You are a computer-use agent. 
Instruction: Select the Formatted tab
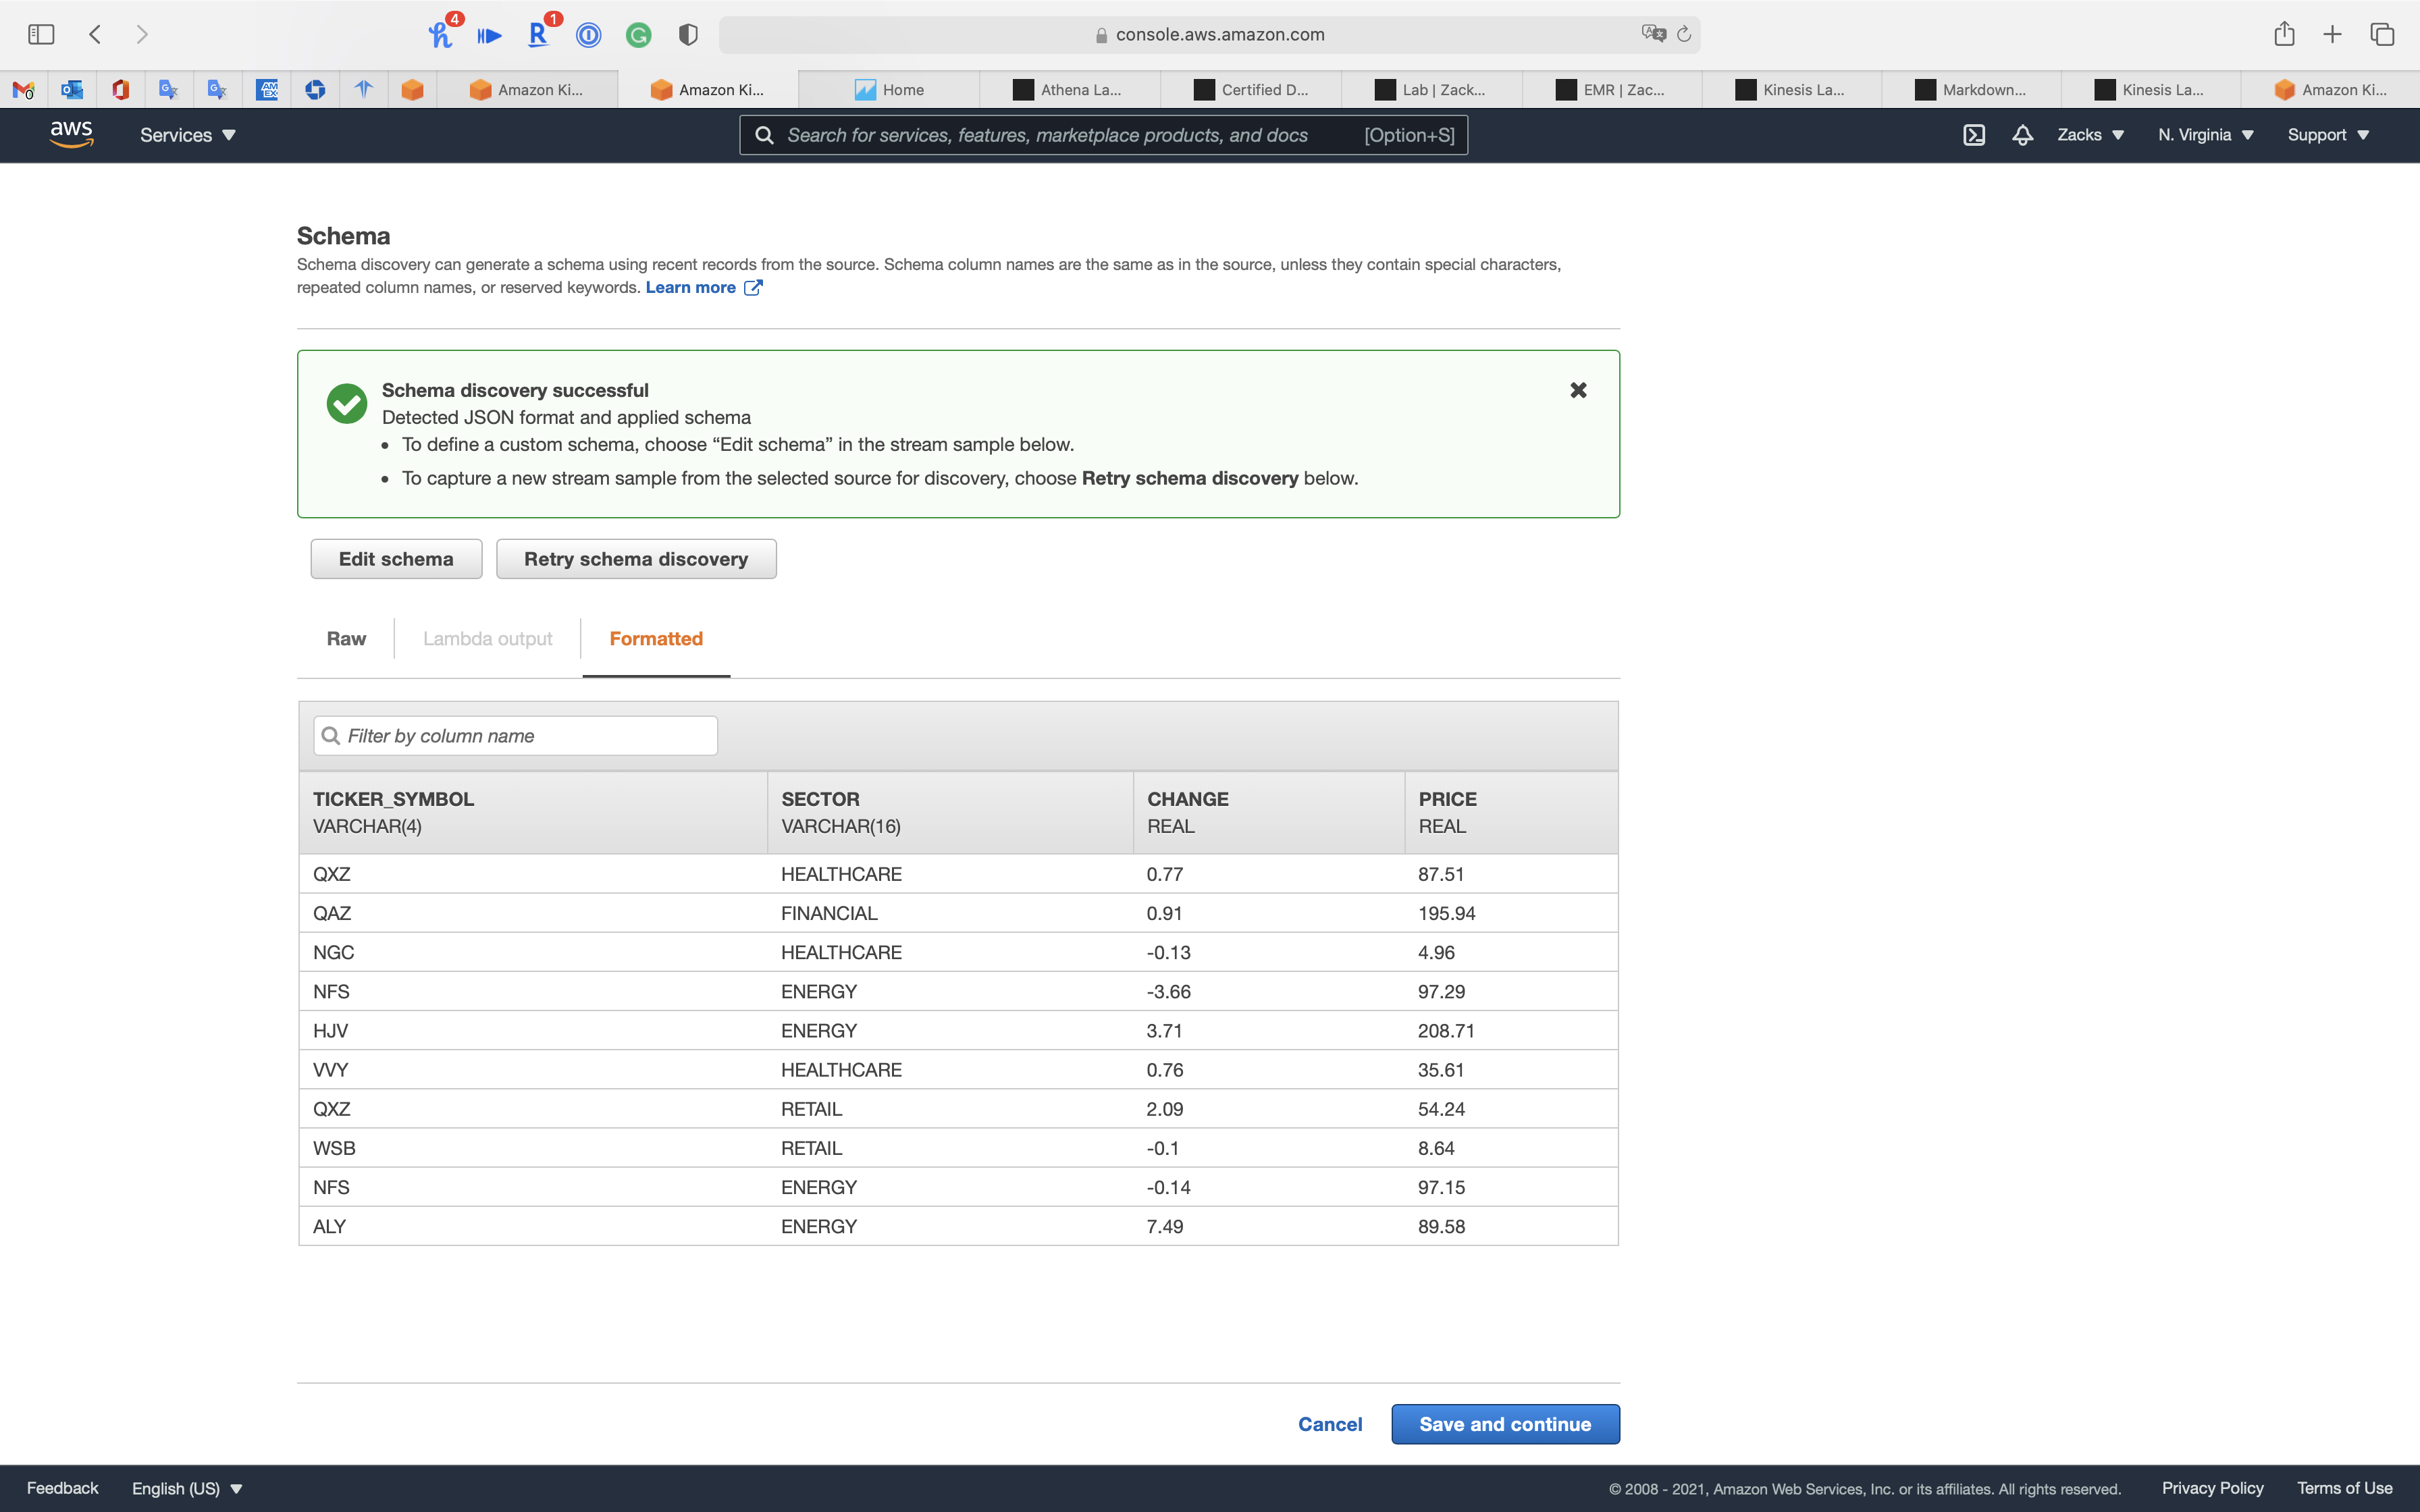pos(656,638)
